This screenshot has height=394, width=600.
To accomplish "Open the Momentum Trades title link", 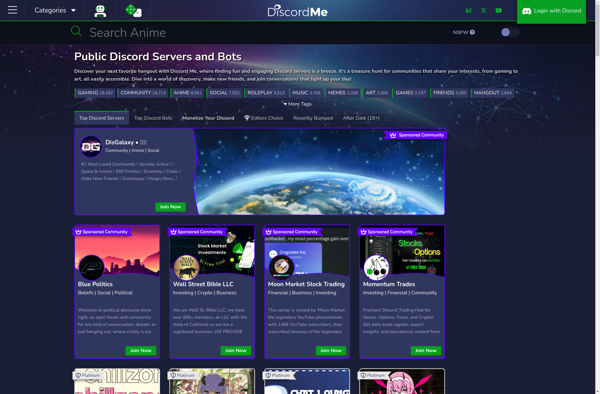I will click(389, 284).
